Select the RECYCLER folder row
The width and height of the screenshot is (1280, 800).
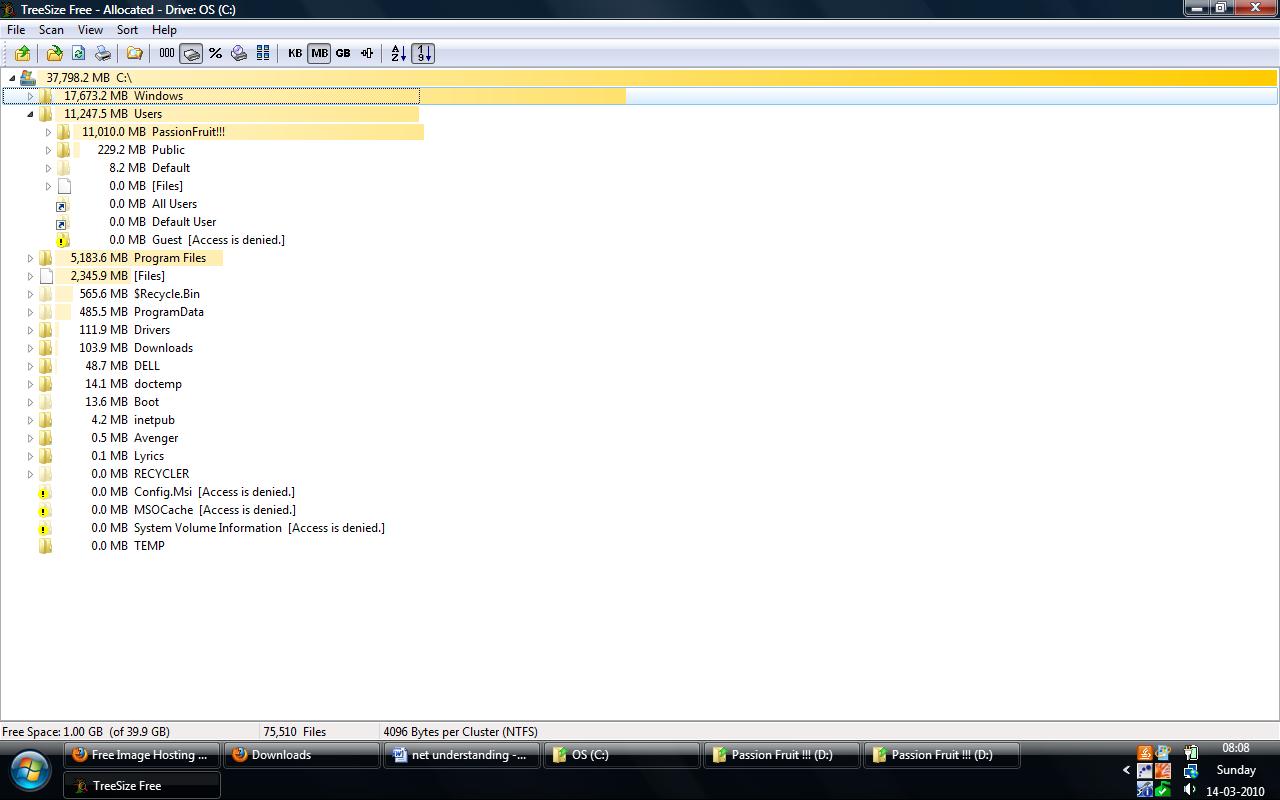click(x=640, y=474)
